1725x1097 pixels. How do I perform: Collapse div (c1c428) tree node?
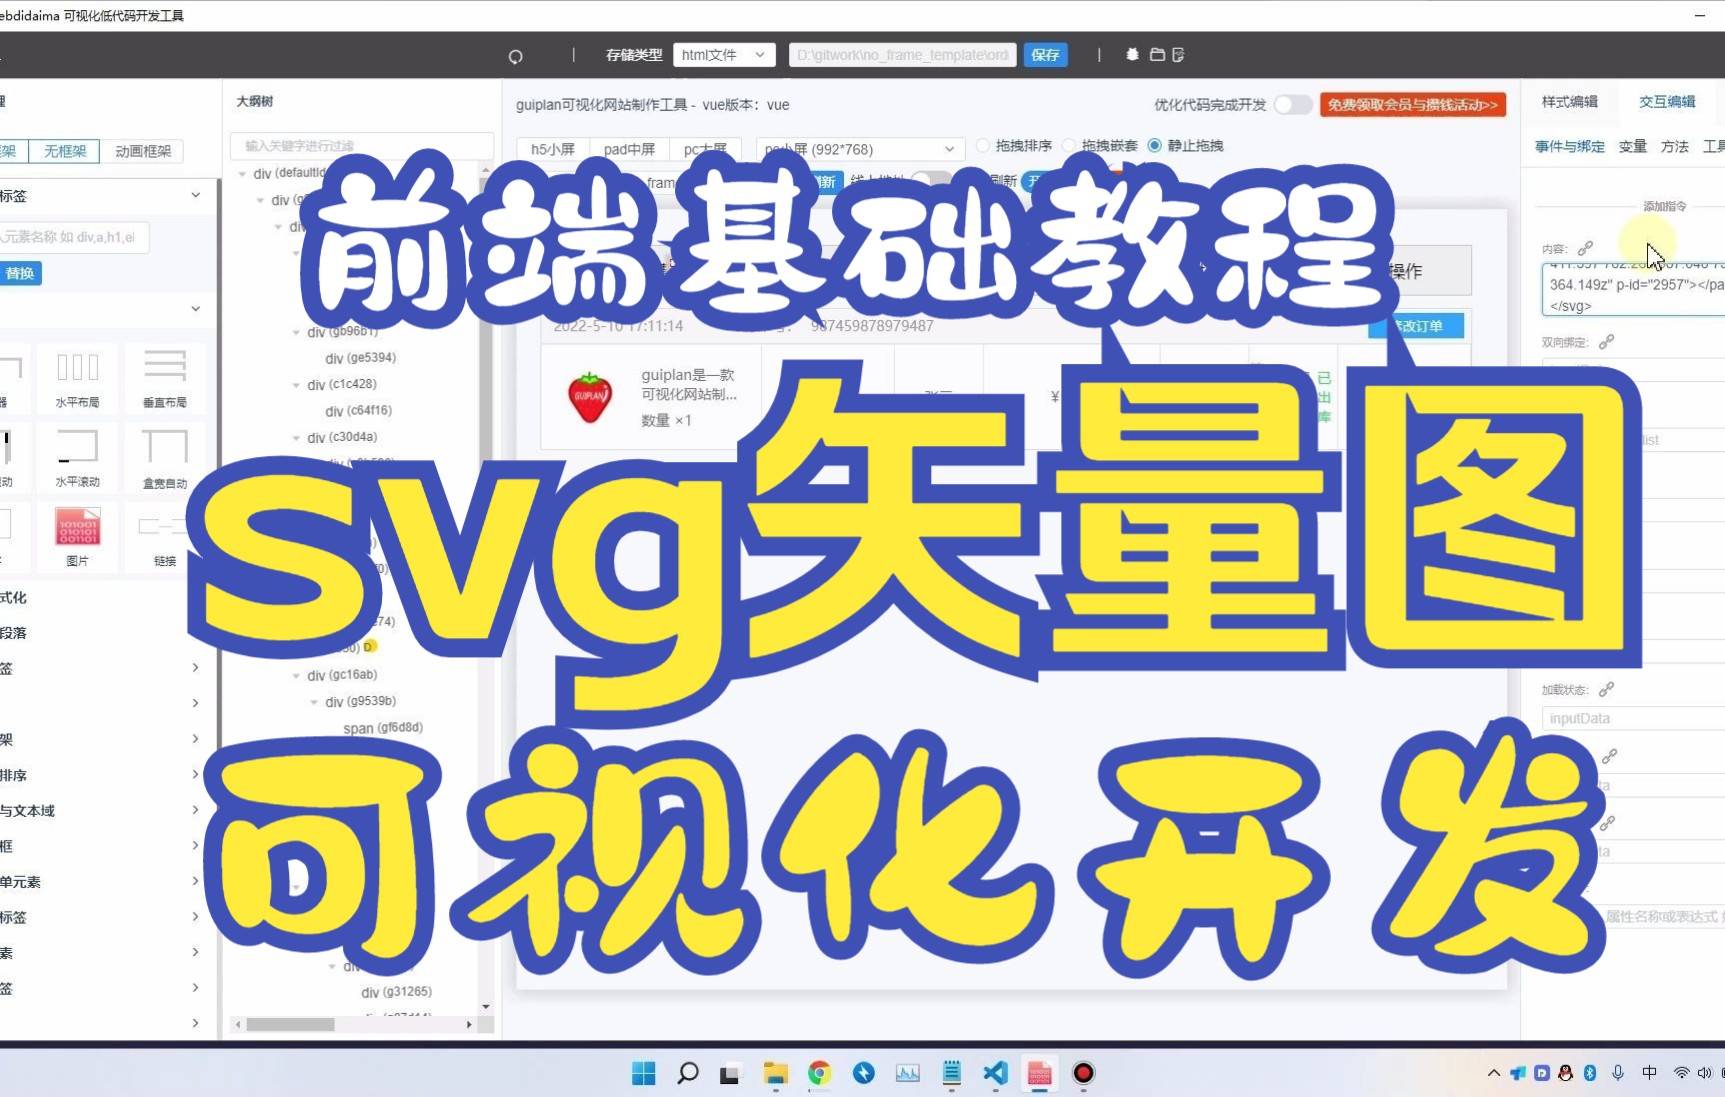[x=296, y=385]
